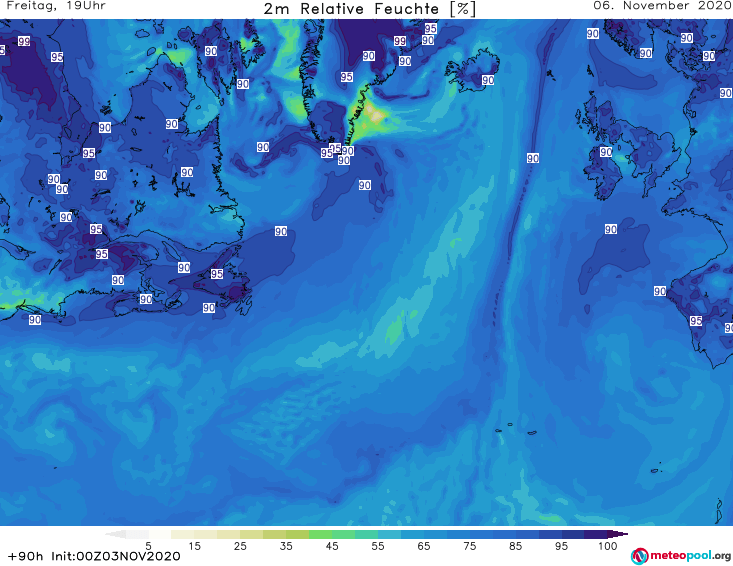733x566 pixels.
Task: Click the Azores islands outline in the mid-Atlantic
Action: tap(514, 429)
